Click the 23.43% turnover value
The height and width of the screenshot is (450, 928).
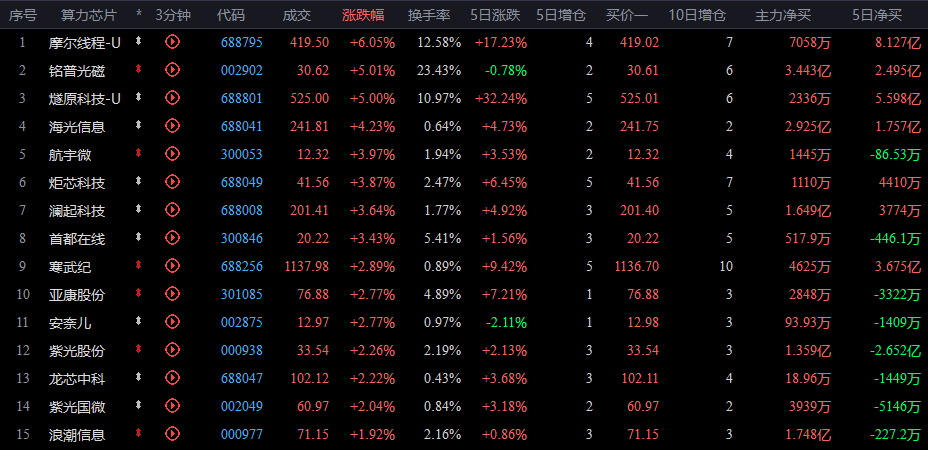(439, 70)
